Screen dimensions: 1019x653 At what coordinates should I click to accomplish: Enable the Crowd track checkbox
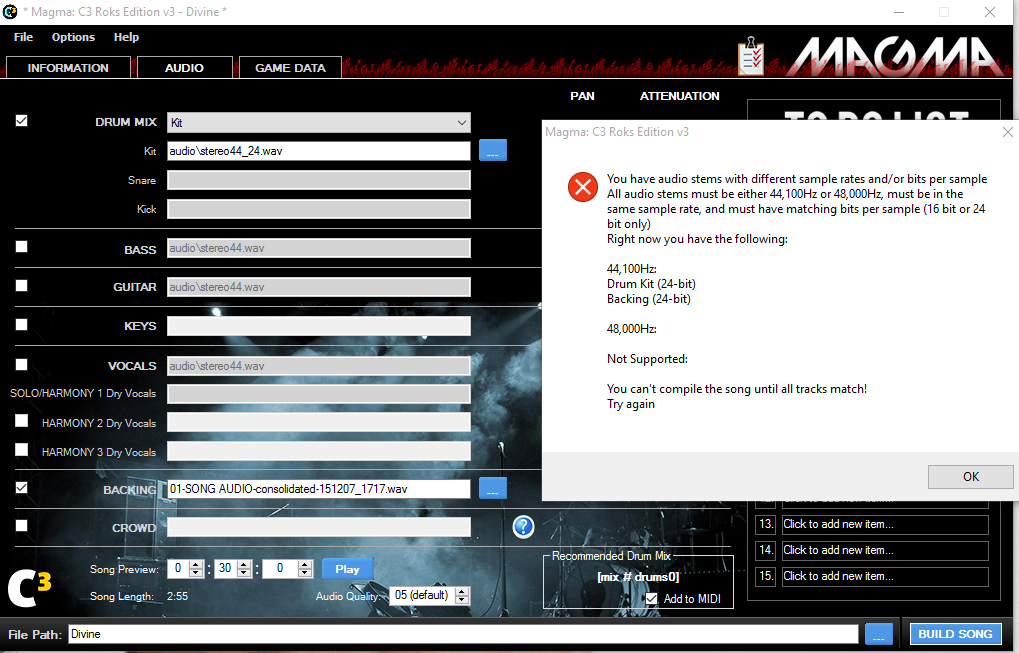(x=21, y=525)
